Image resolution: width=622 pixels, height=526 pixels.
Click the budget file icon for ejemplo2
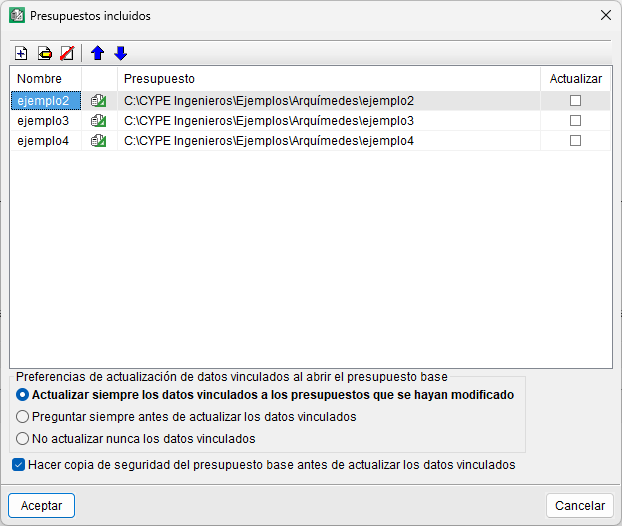[98, 101]
